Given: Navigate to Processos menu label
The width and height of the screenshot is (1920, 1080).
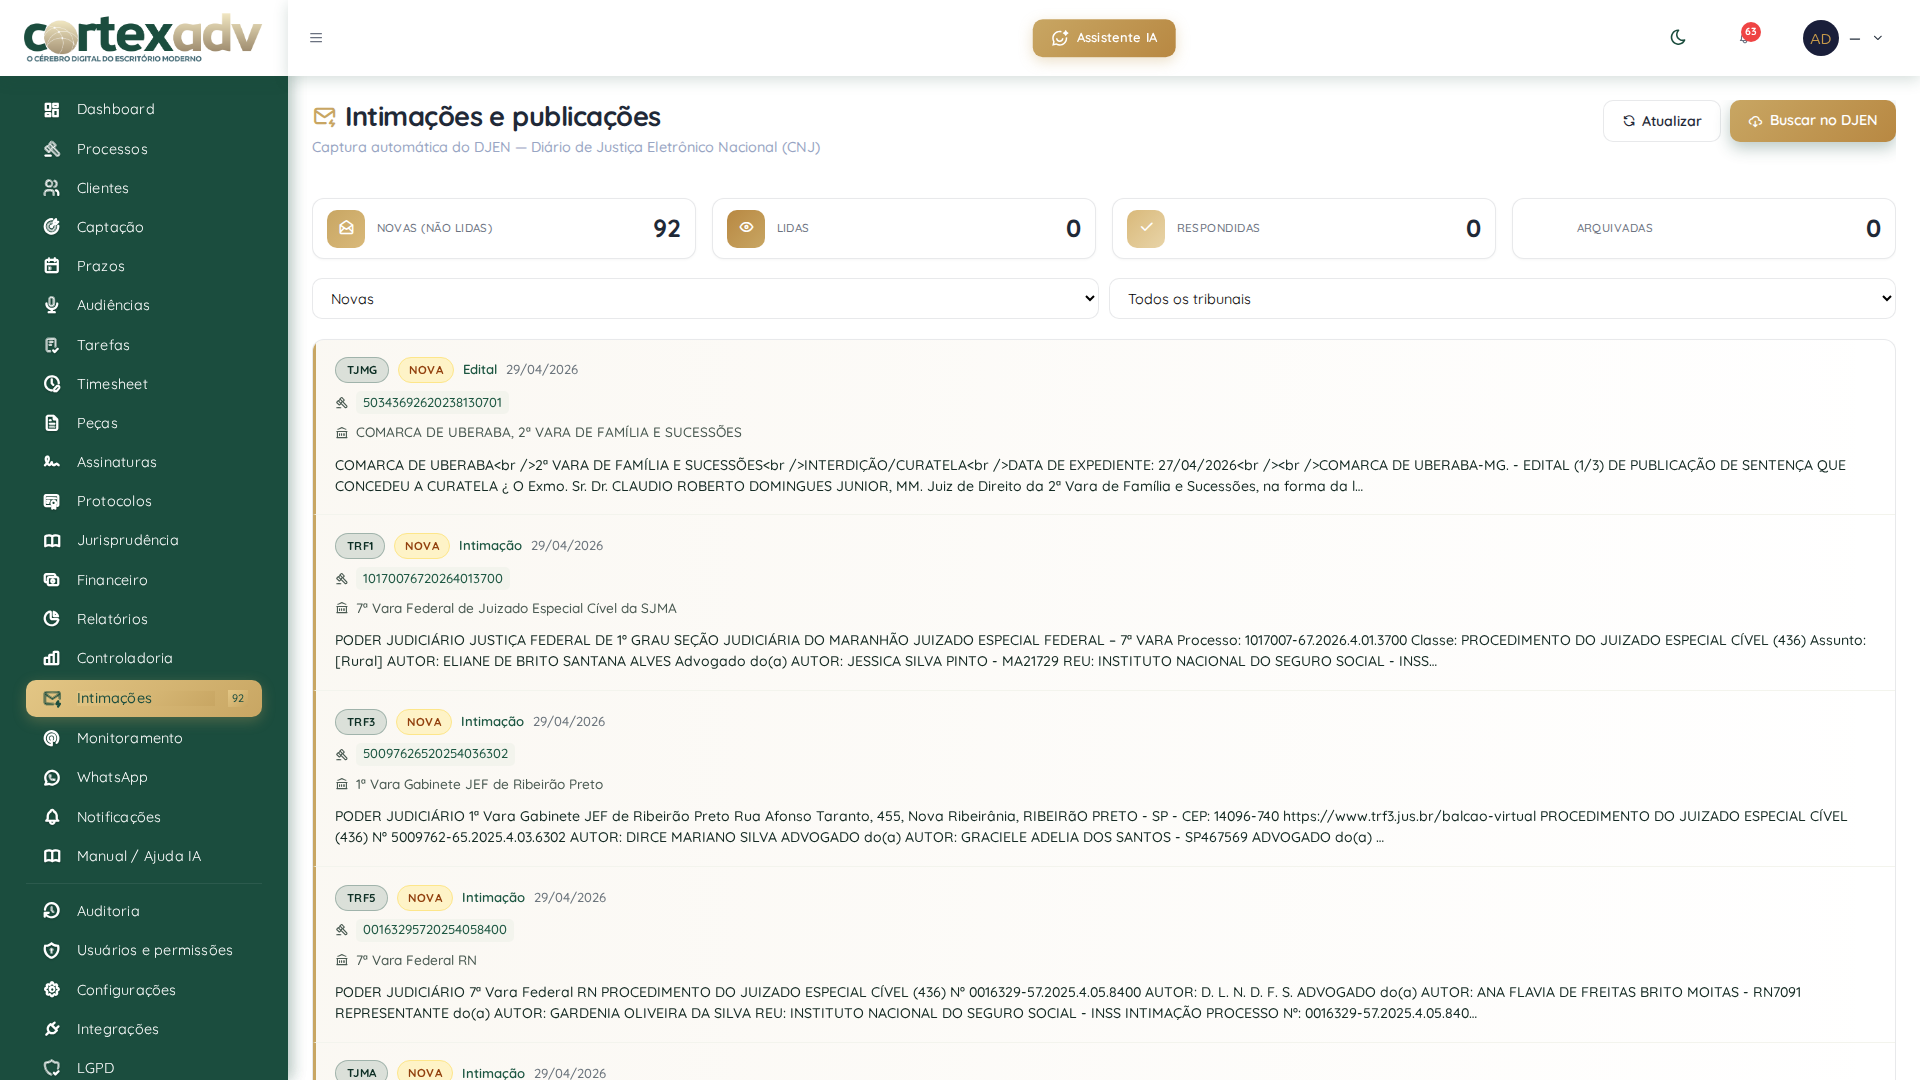Looking at the screenshot, I should click(x=112, y=149).
